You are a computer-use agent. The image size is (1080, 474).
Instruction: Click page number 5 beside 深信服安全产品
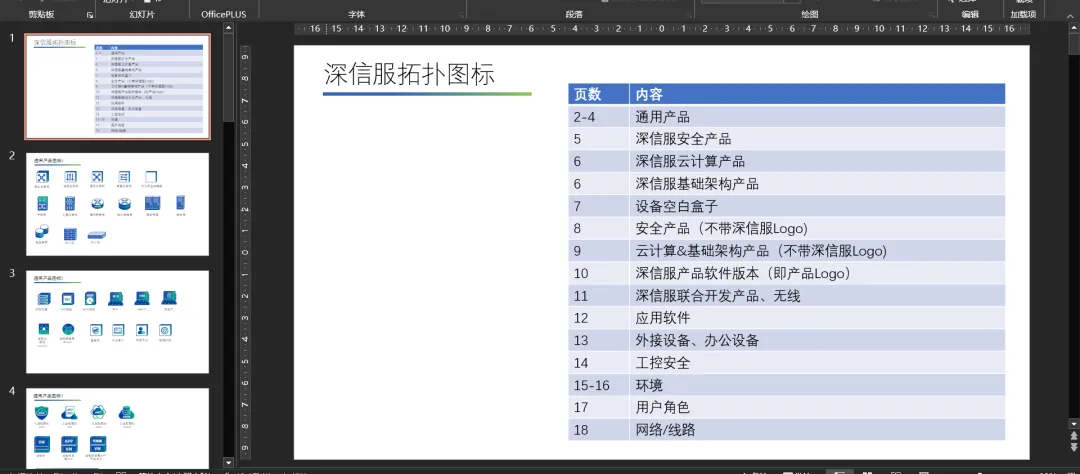(599, 138)
